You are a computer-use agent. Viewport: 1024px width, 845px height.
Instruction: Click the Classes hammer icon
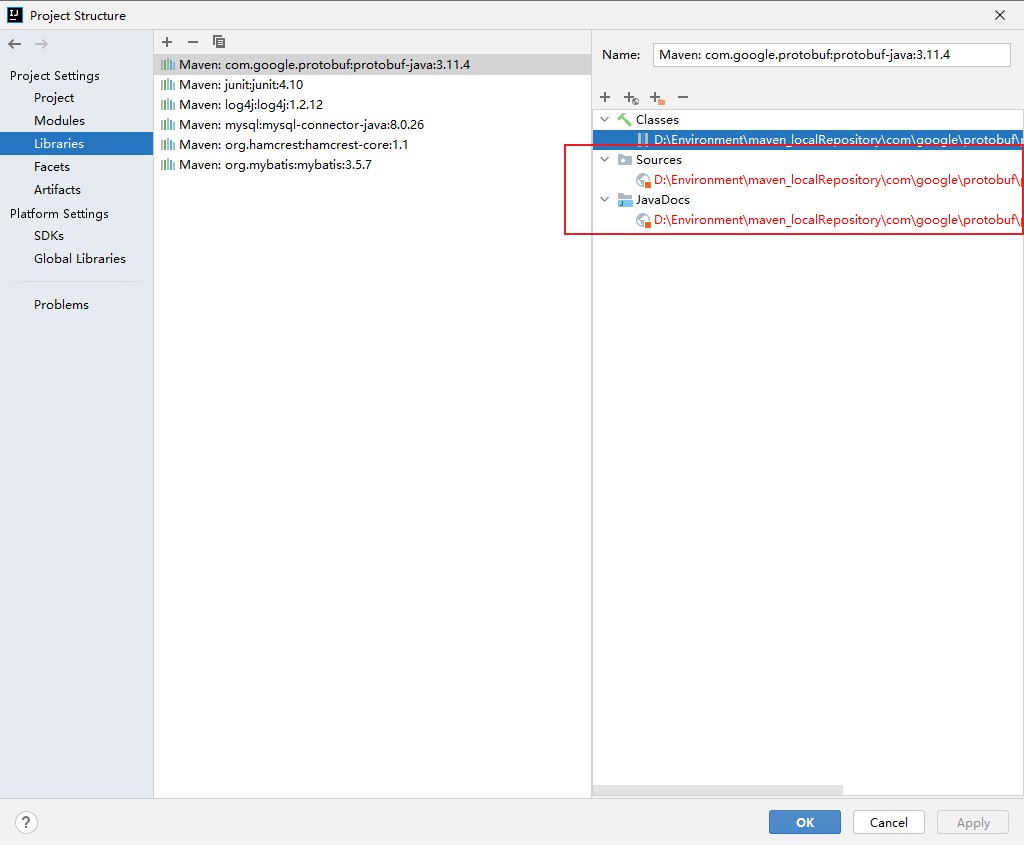[624, 120]
